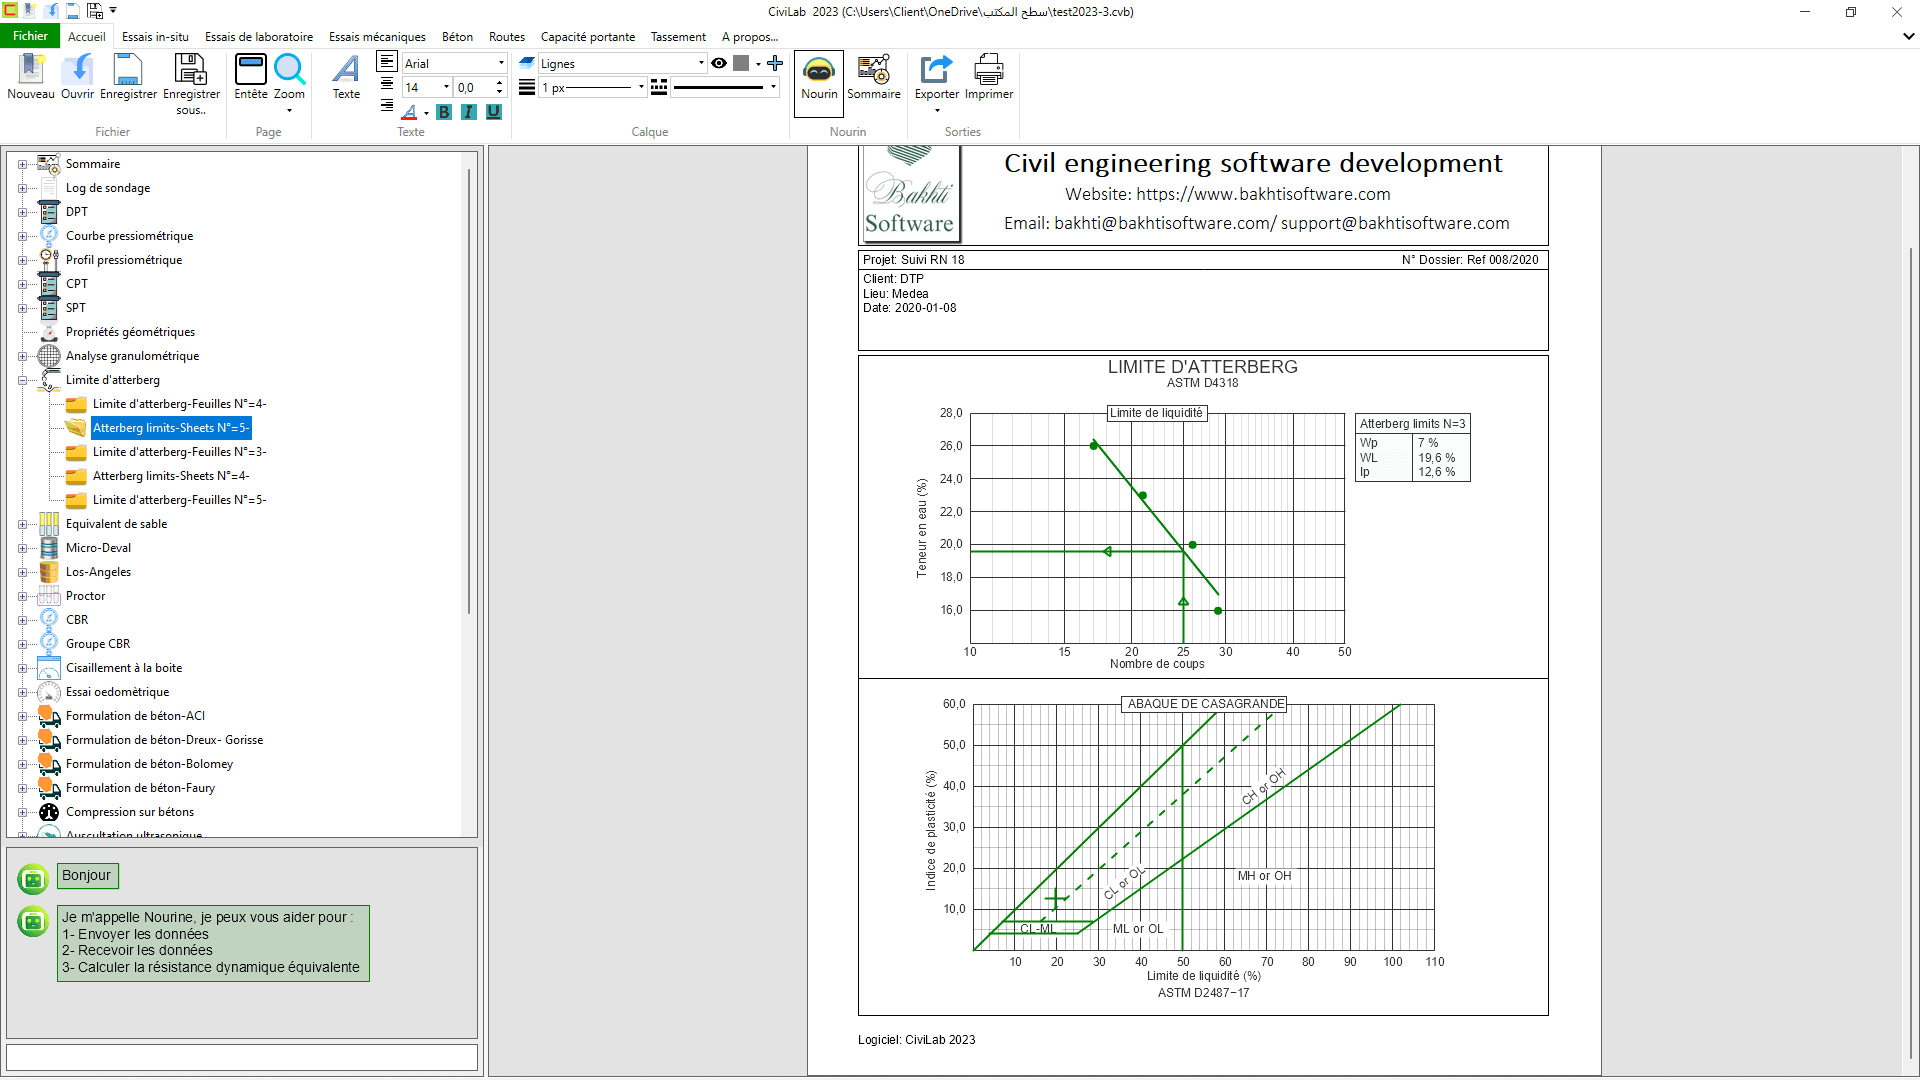Image resolution: width=1920 pixels, height=1080 pixels.
Task: Increase the 0,0 spinner value
Action: tap(499, 83)
